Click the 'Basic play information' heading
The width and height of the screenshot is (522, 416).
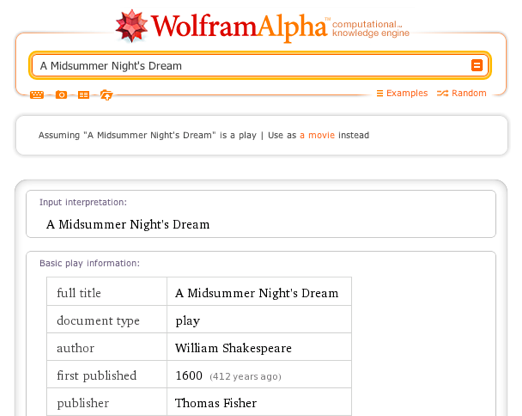pos(89,263)
